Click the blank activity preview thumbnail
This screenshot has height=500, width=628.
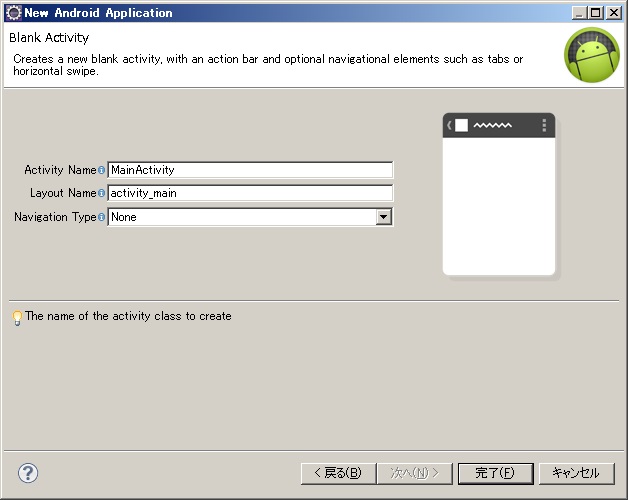click(499, 194)
